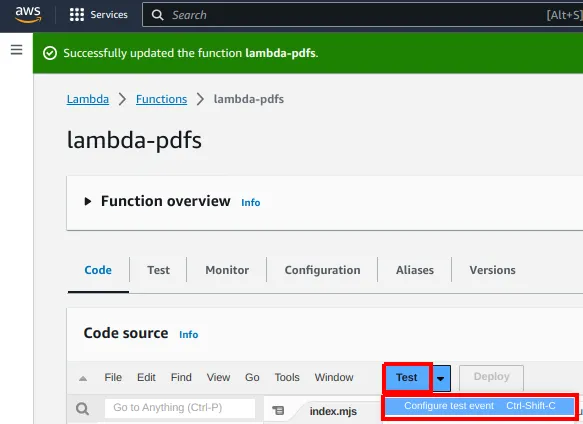Follow the Functions breadcrumb link
The height and width of the screenshot is (424, 583).
click(161, 99)
